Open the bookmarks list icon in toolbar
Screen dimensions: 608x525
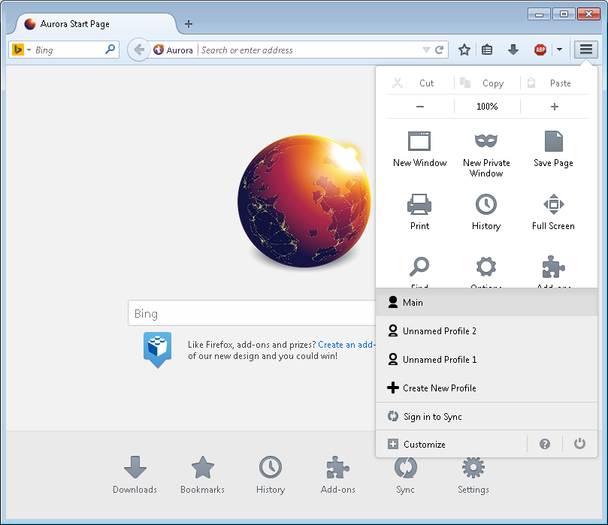tap(487, 50)
